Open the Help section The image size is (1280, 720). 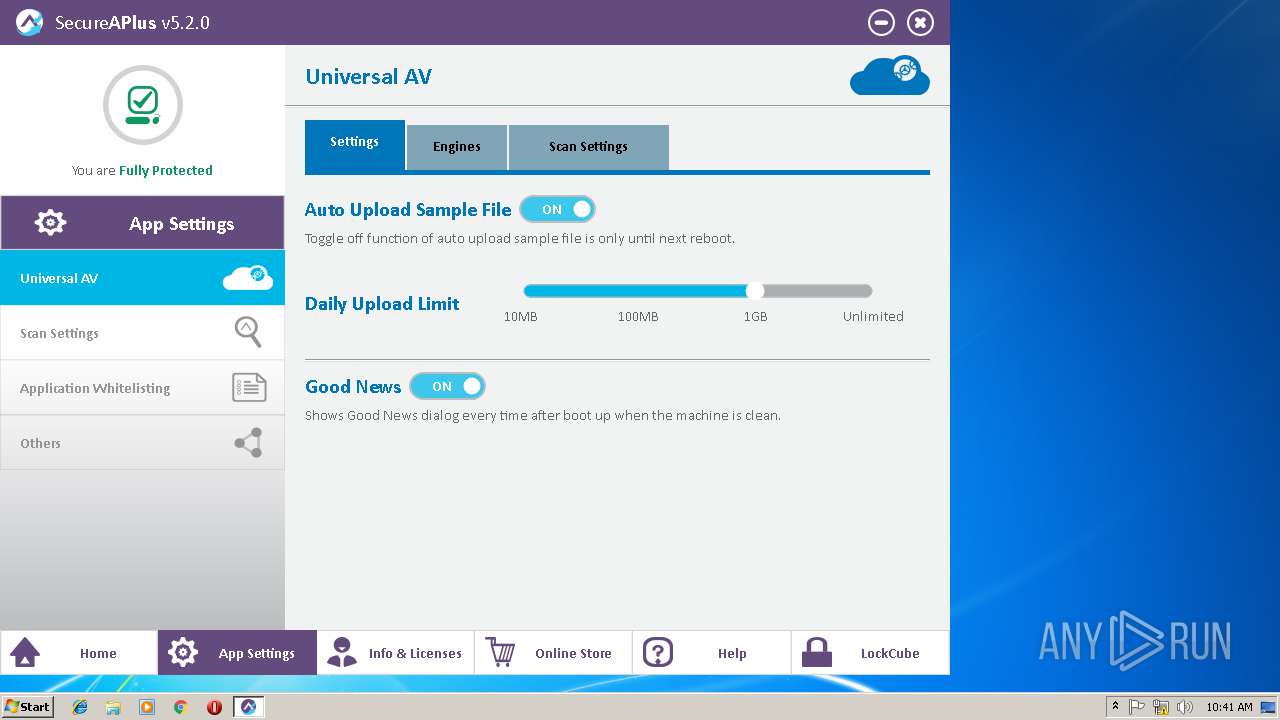pos(712,653)
